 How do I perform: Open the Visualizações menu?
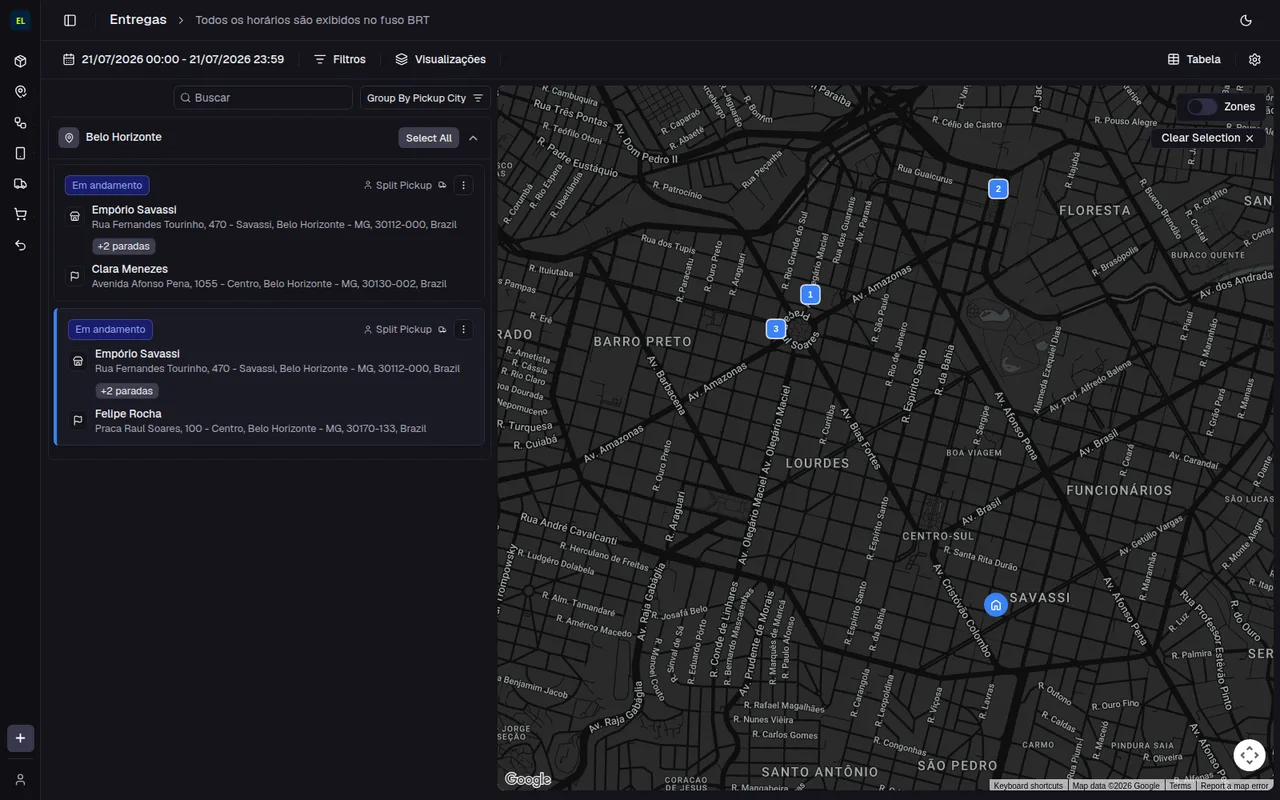441,60
